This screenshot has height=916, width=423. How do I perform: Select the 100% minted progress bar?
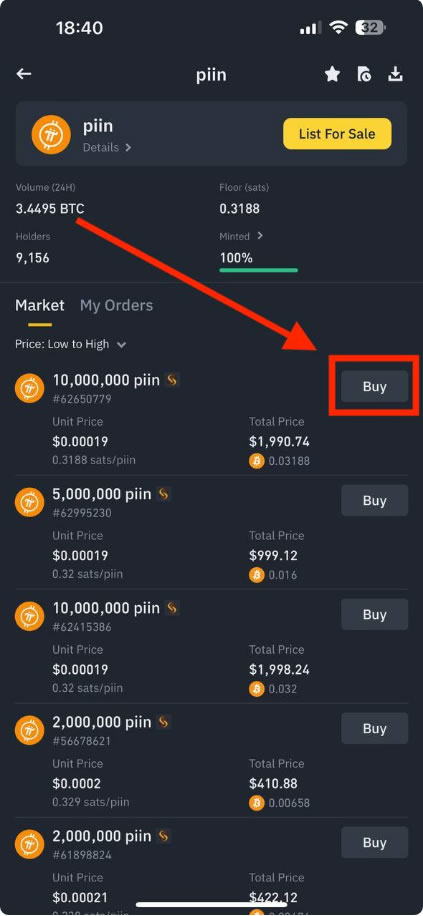click(x=259, y=270)
